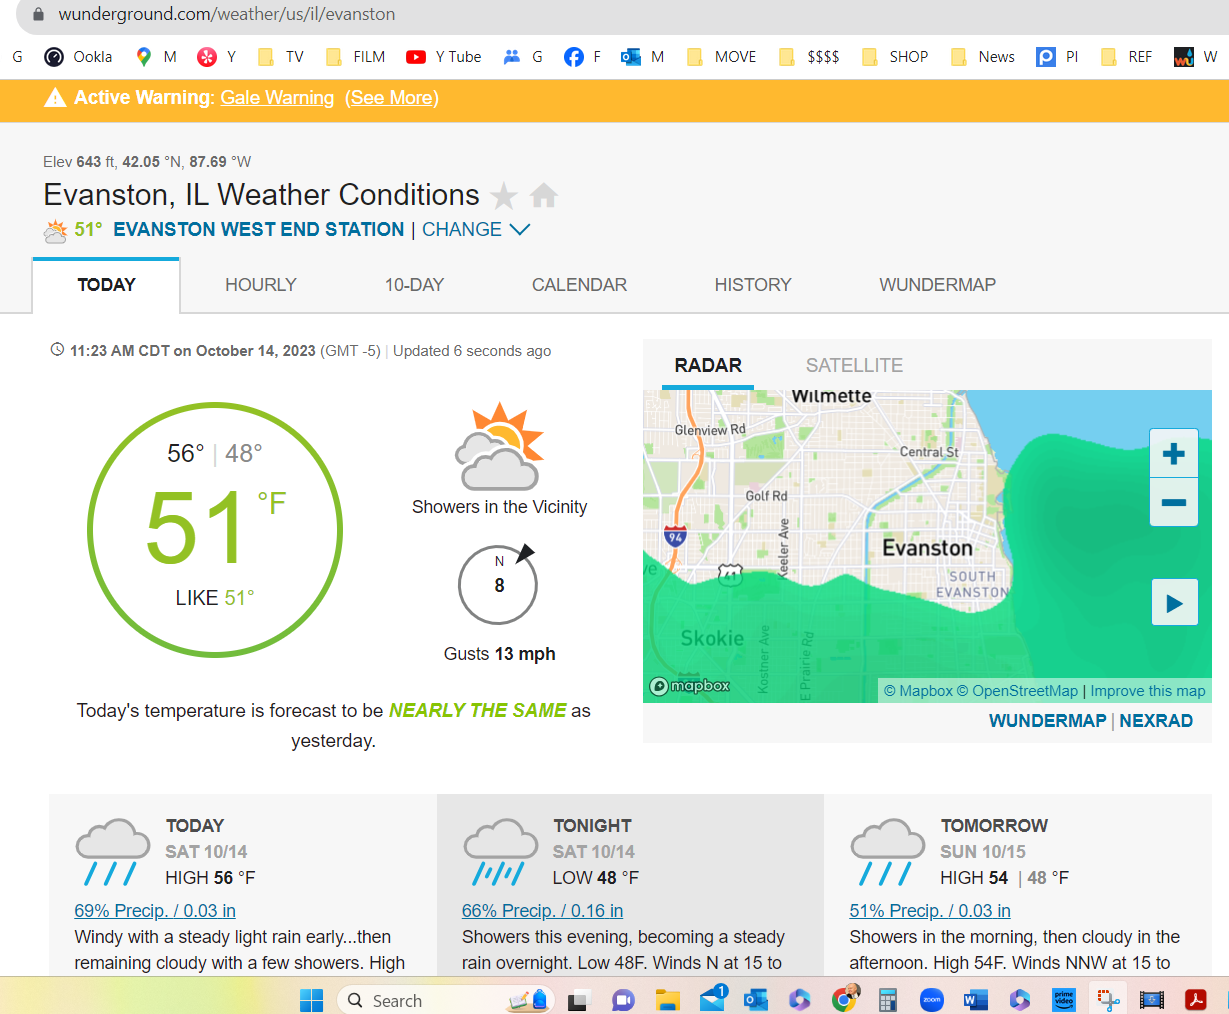Viewport: 1229px width, 1014px height.
Task: Open the OpenStreetMap attribution link
Action: click(1017, 691)
